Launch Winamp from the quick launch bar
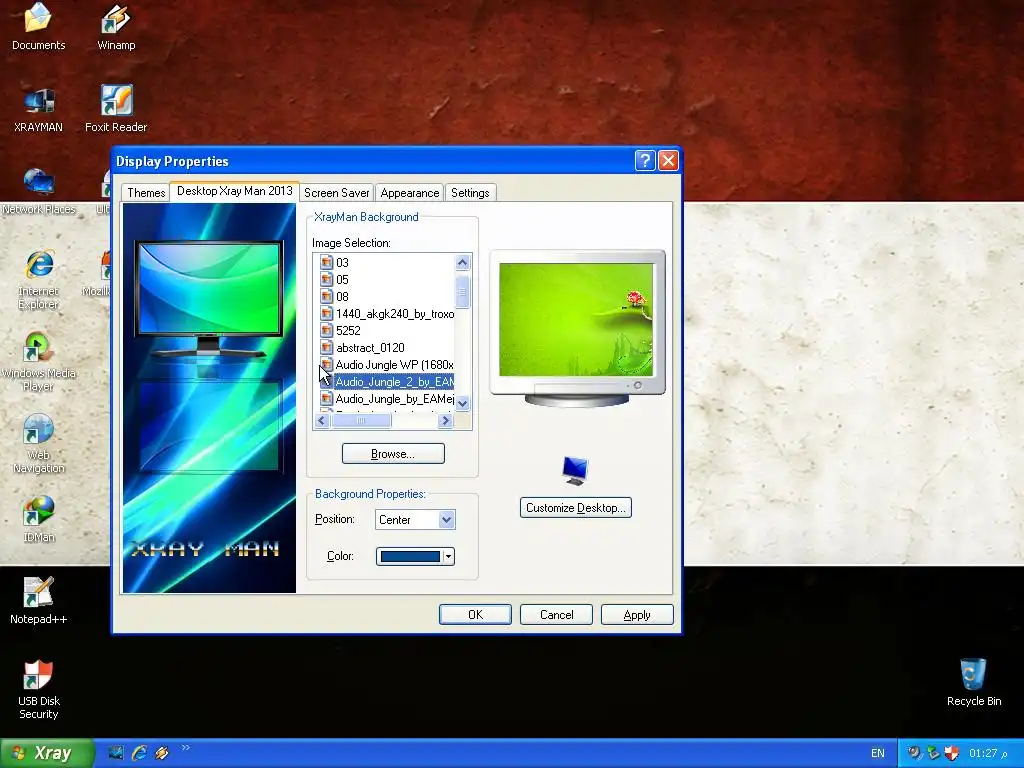This screenshot has height=768, width=1024. coord(161,753)
